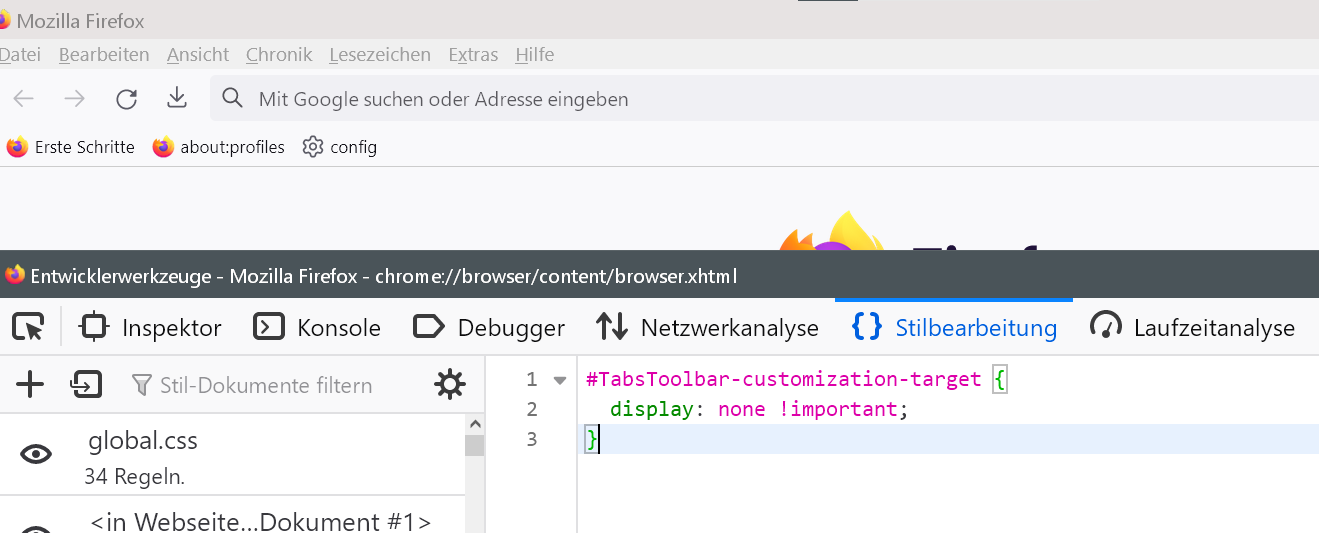Image resolution: width=1319 pixels, height=533 pixels.
Task: Open the Erste Schritte bookmark
Action: [70, 147]
